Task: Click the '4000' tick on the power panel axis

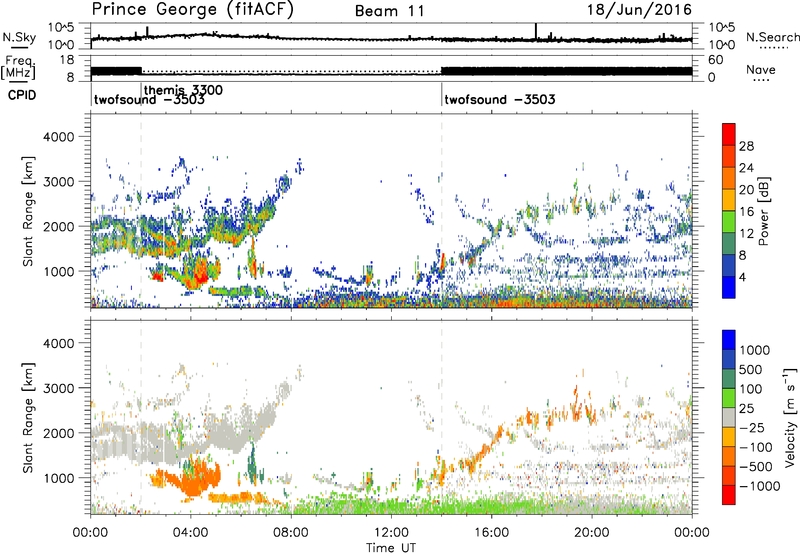Action: pyautogui.click(x=58, y=137)
